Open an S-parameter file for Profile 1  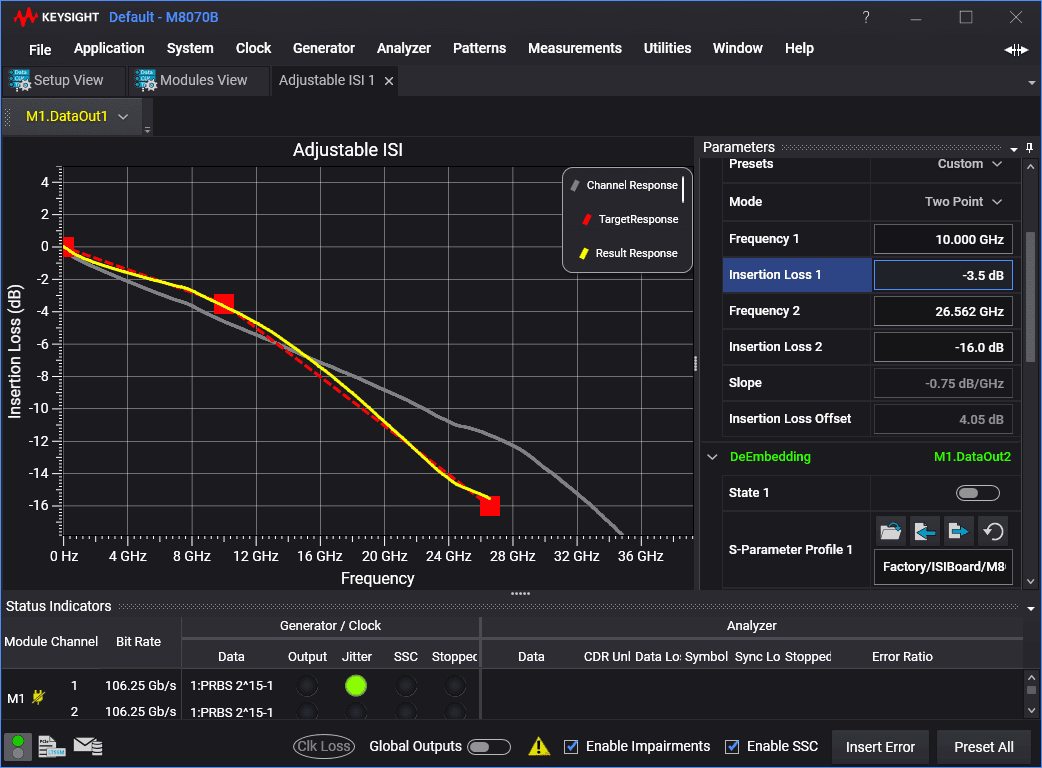[x=890, y=530]
